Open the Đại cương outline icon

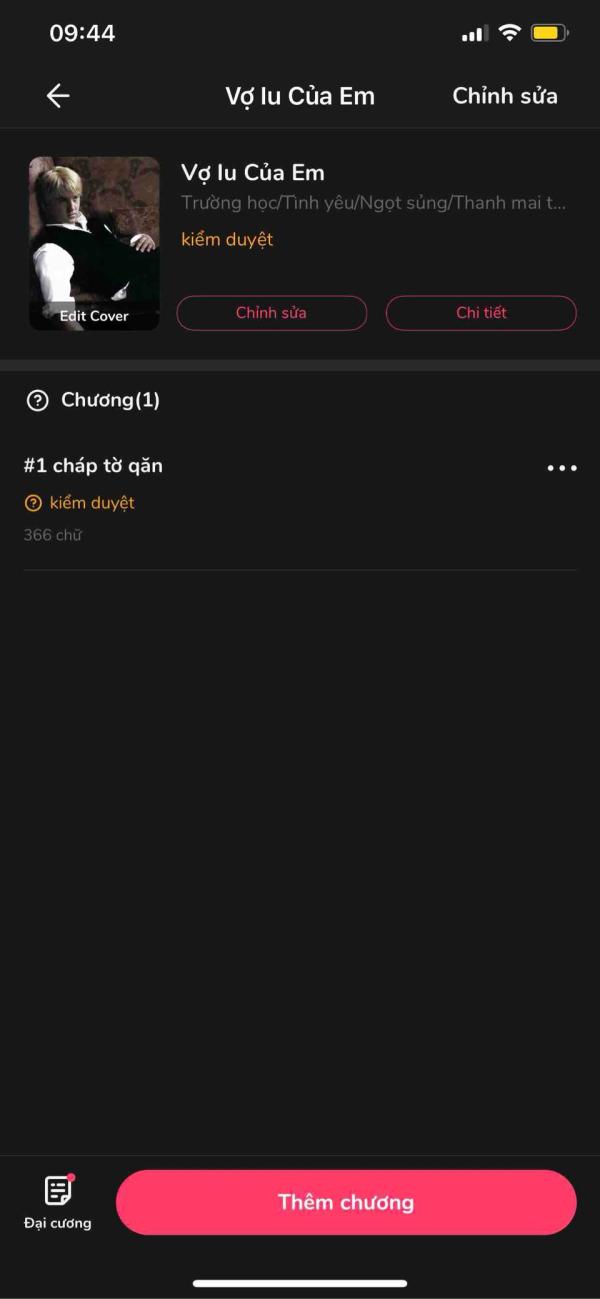coord(58,1191)
